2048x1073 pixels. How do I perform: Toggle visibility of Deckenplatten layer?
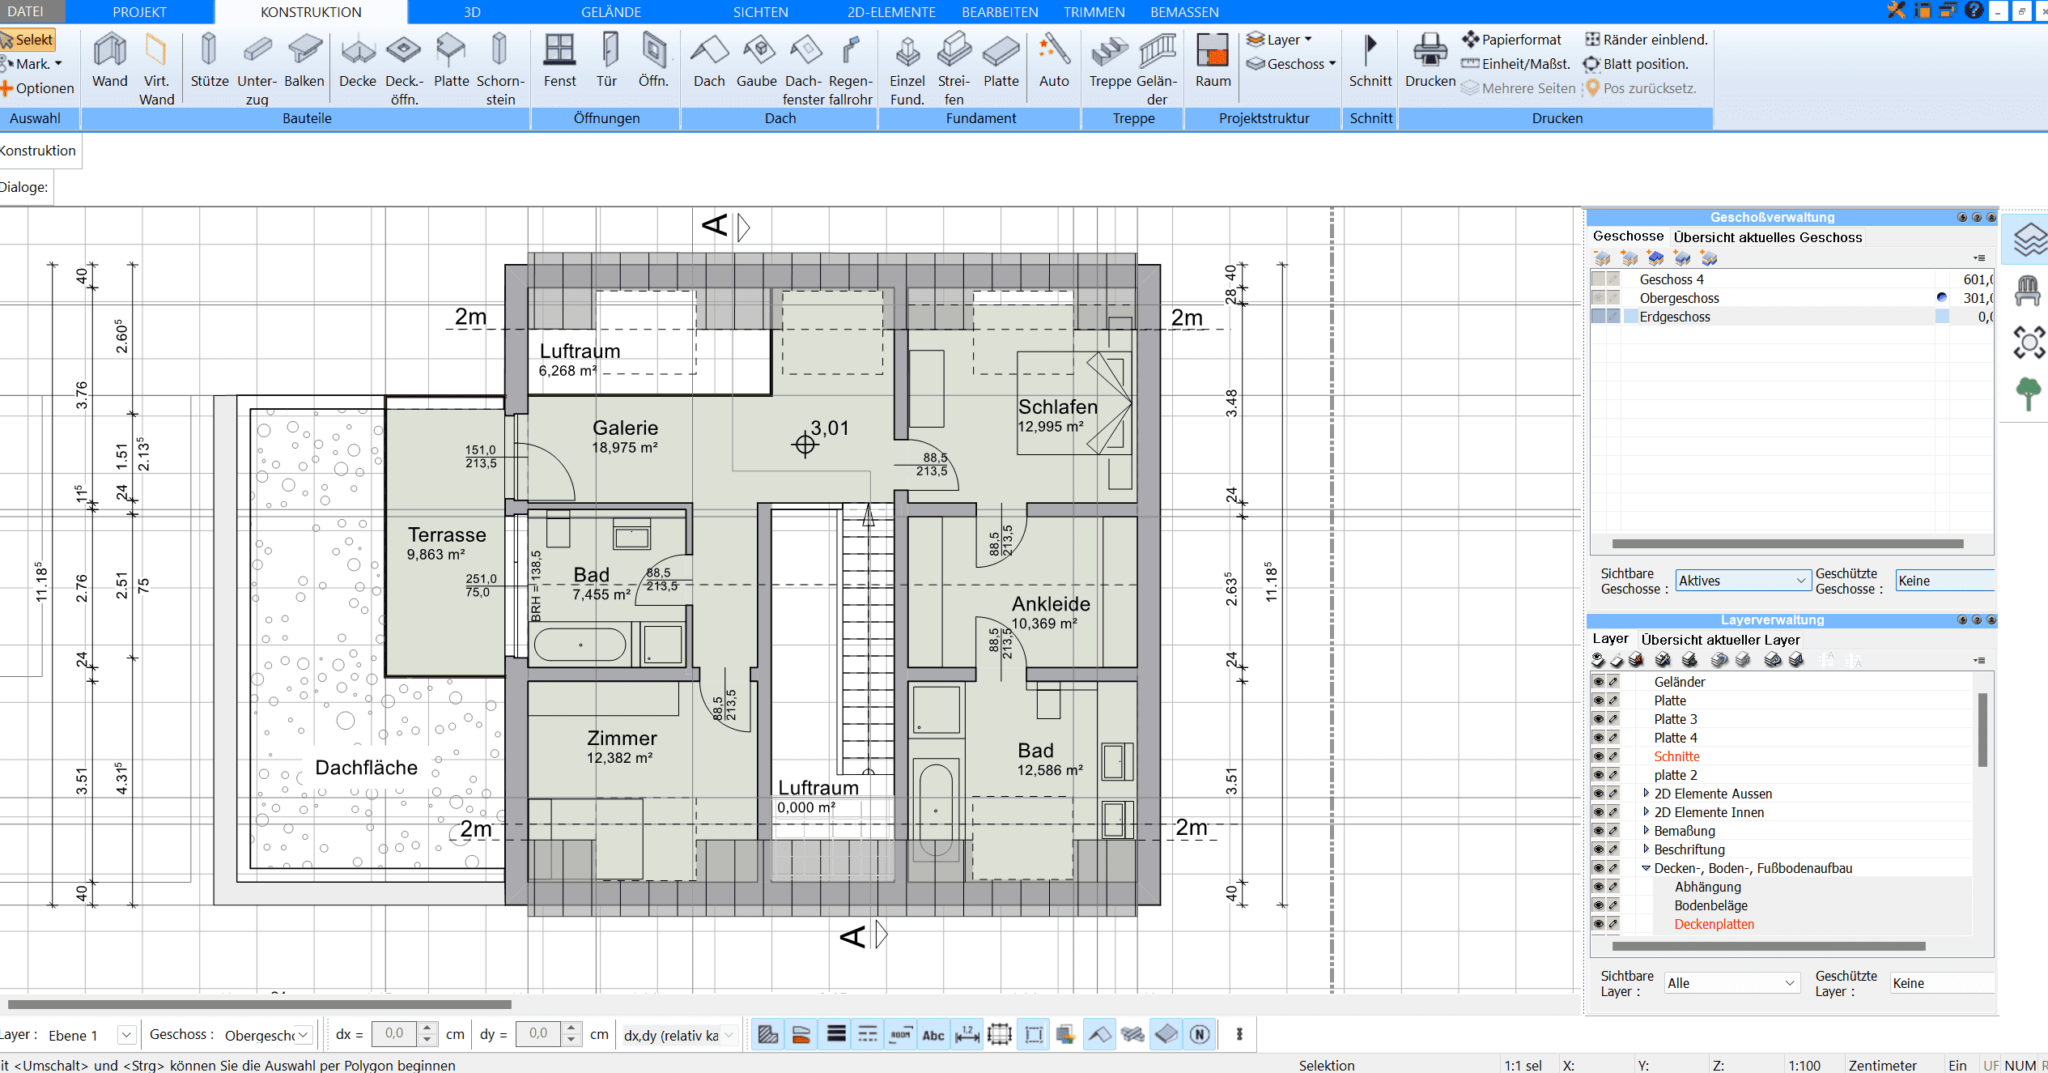point(1598,924)
